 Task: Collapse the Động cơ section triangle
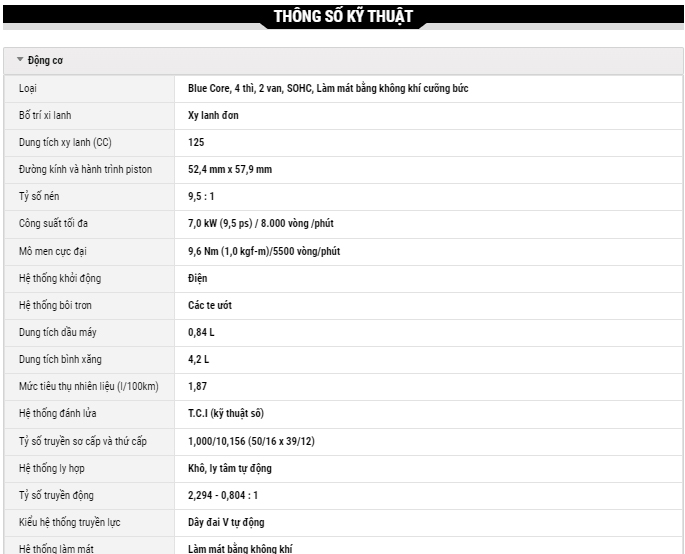[x=20, y=60]
